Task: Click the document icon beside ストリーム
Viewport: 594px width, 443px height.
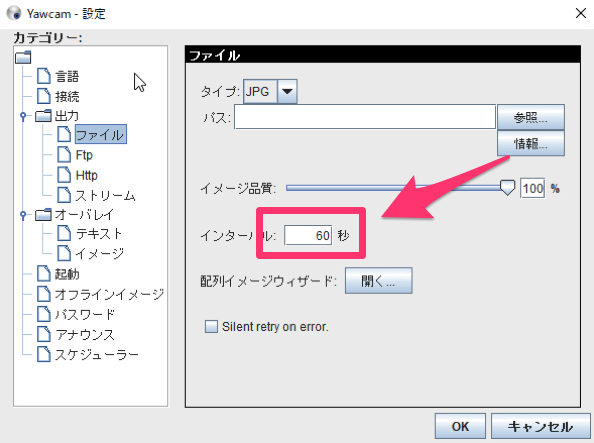Action: tap(64, 195)
